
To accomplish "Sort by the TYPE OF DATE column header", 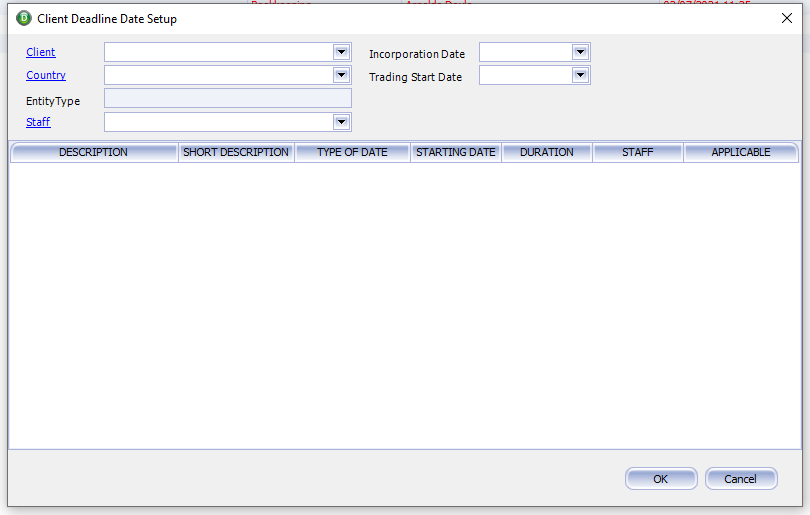I will 352,152.
